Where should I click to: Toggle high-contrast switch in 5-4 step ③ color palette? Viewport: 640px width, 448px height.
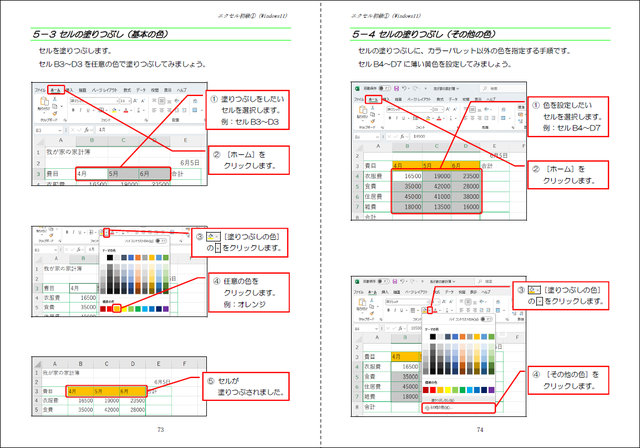(486, 319)
